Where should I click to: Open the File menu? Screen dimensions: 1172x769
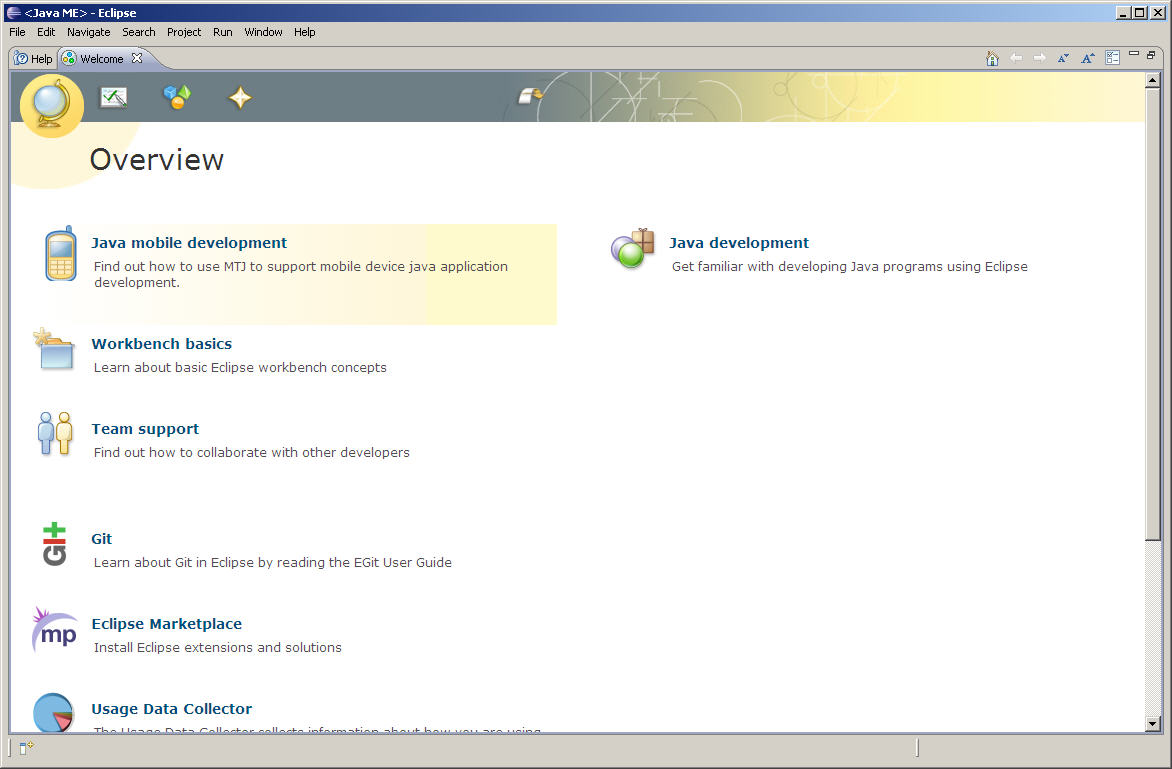17,32
